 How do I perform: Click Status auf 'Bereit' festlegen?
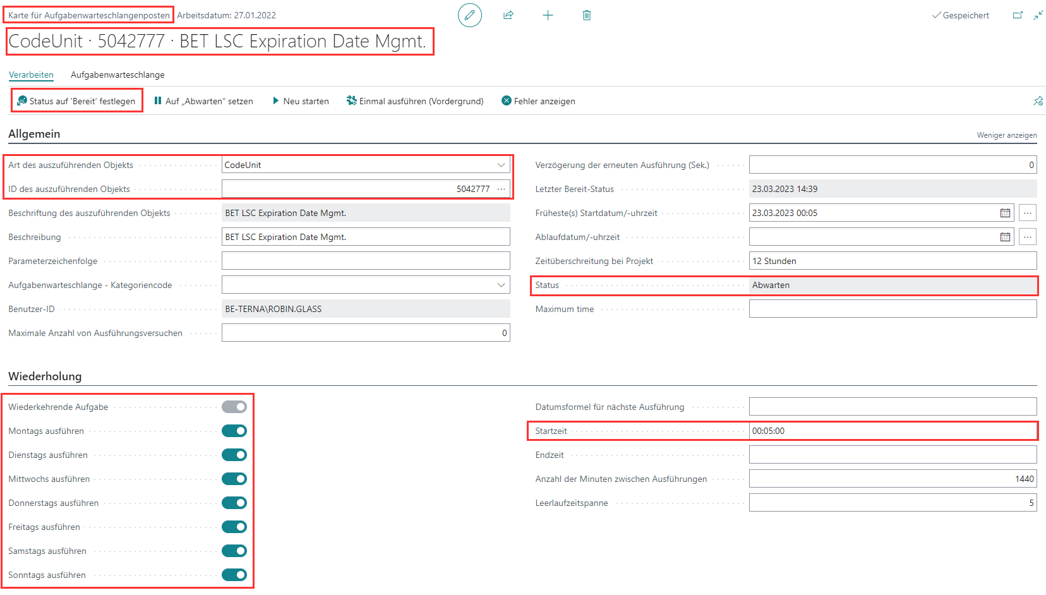coord(76,101)
